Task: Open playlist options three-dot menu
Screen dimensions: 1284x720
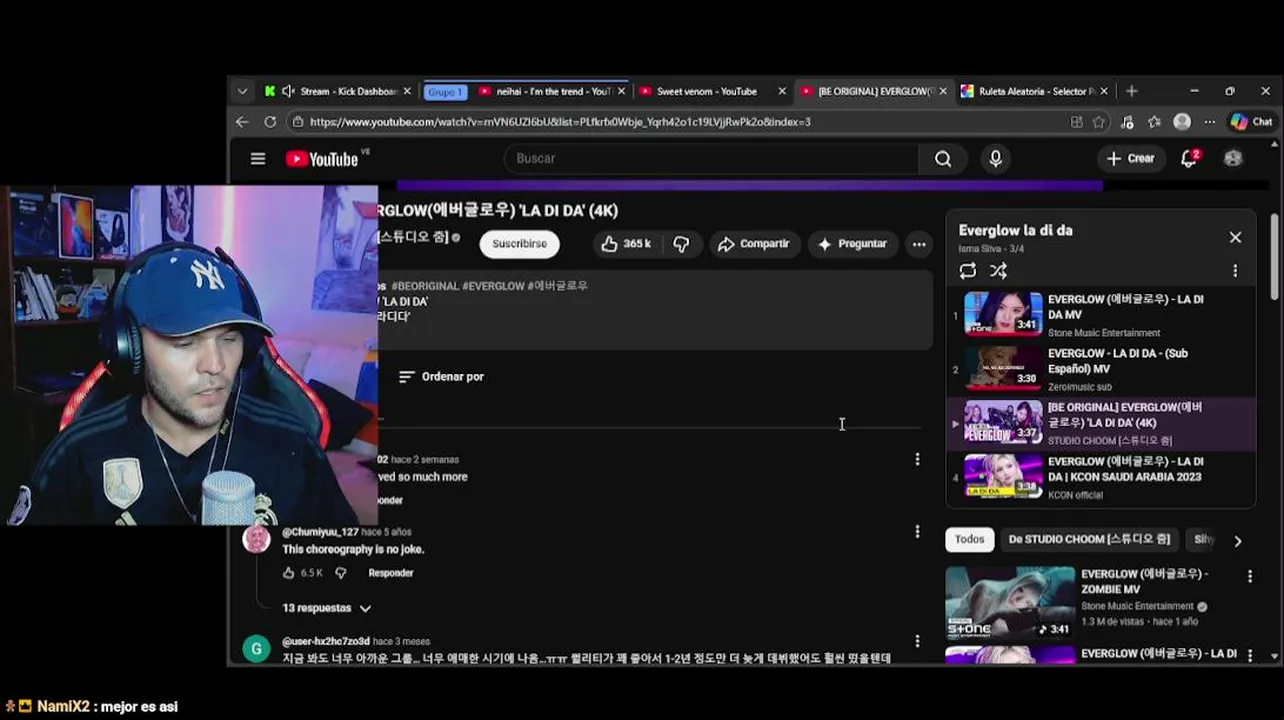Action: click(1235, 271)
